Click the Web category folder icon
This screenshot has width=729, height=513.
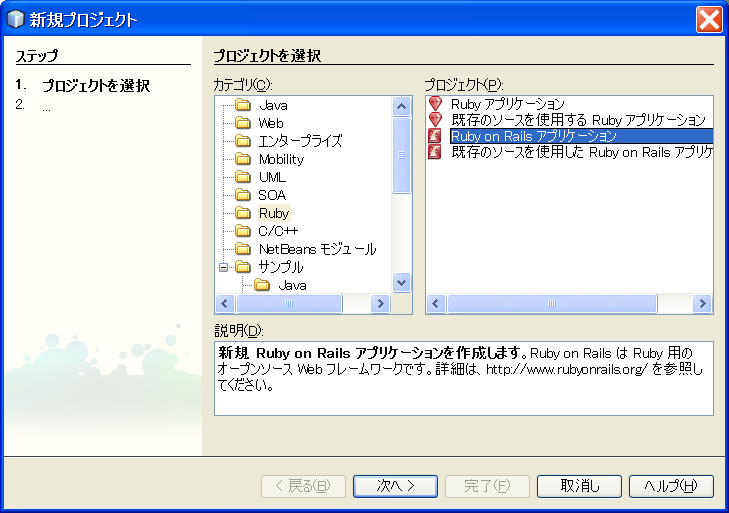coord(243,123)
